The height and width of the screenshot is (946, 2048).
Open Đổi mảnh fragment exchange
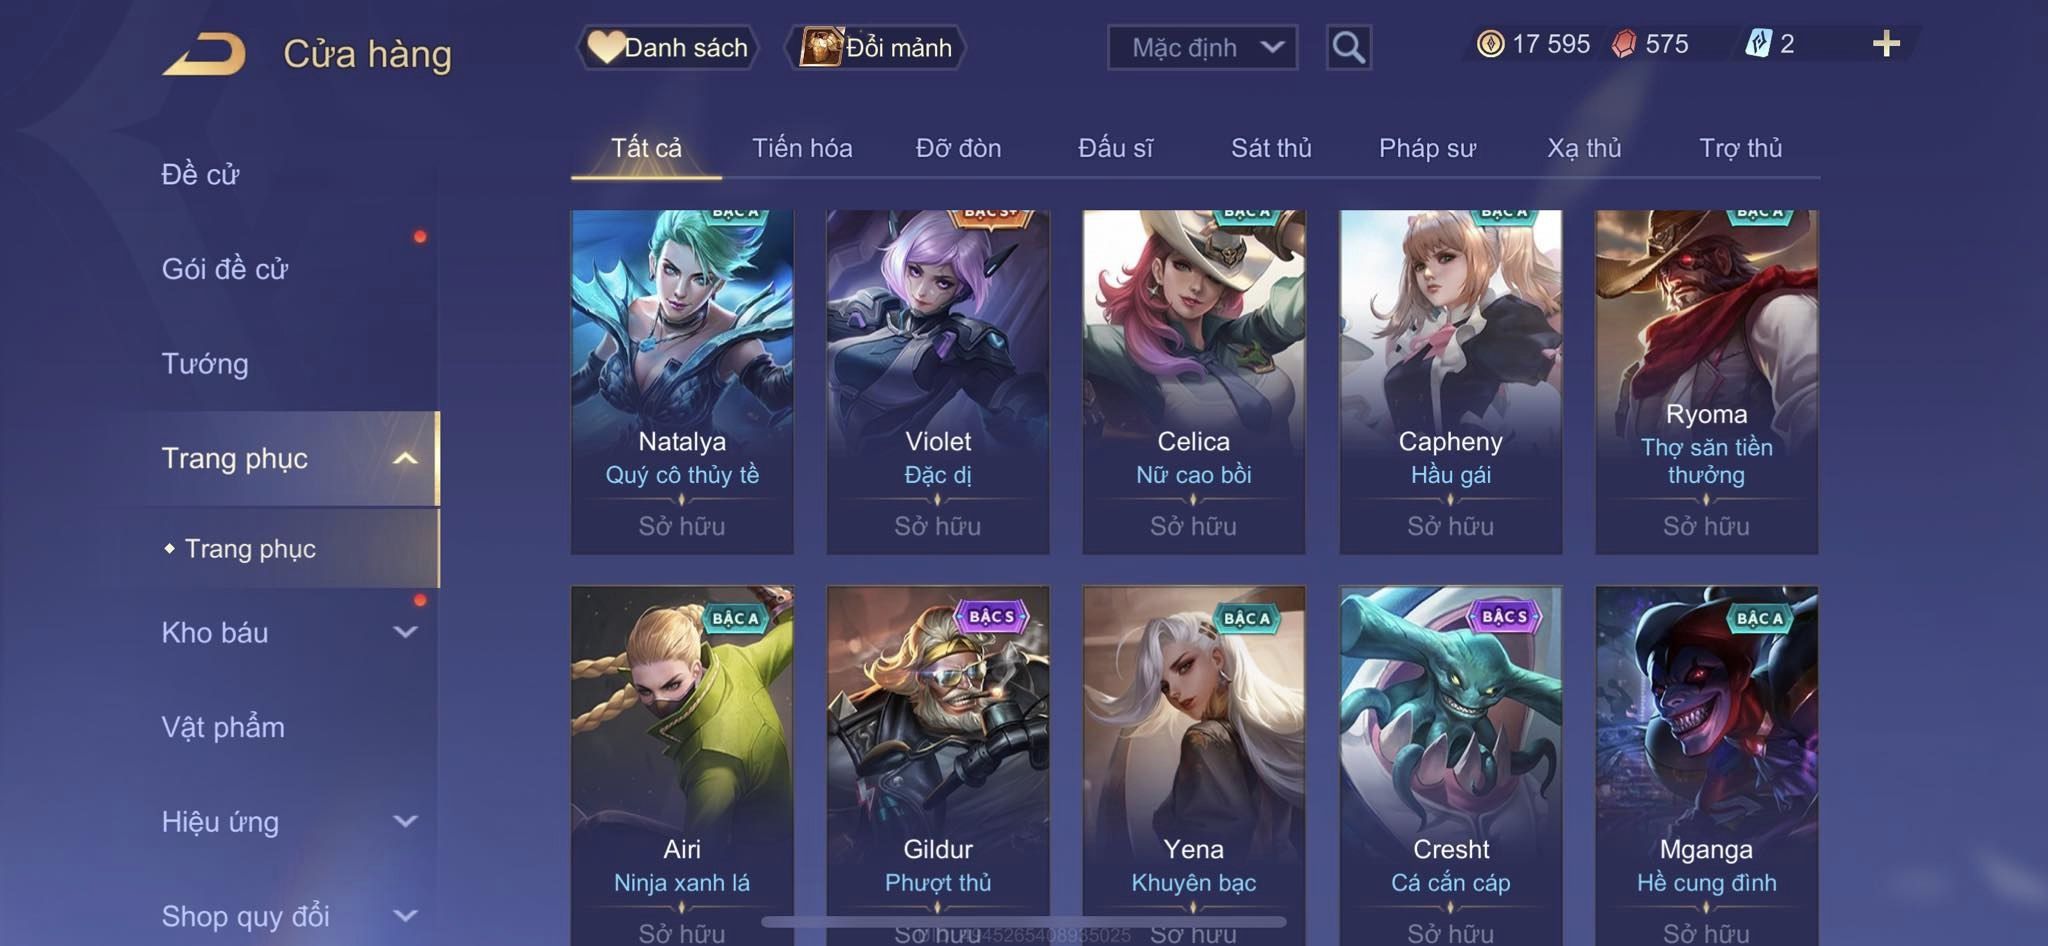[x=876, y=47]
